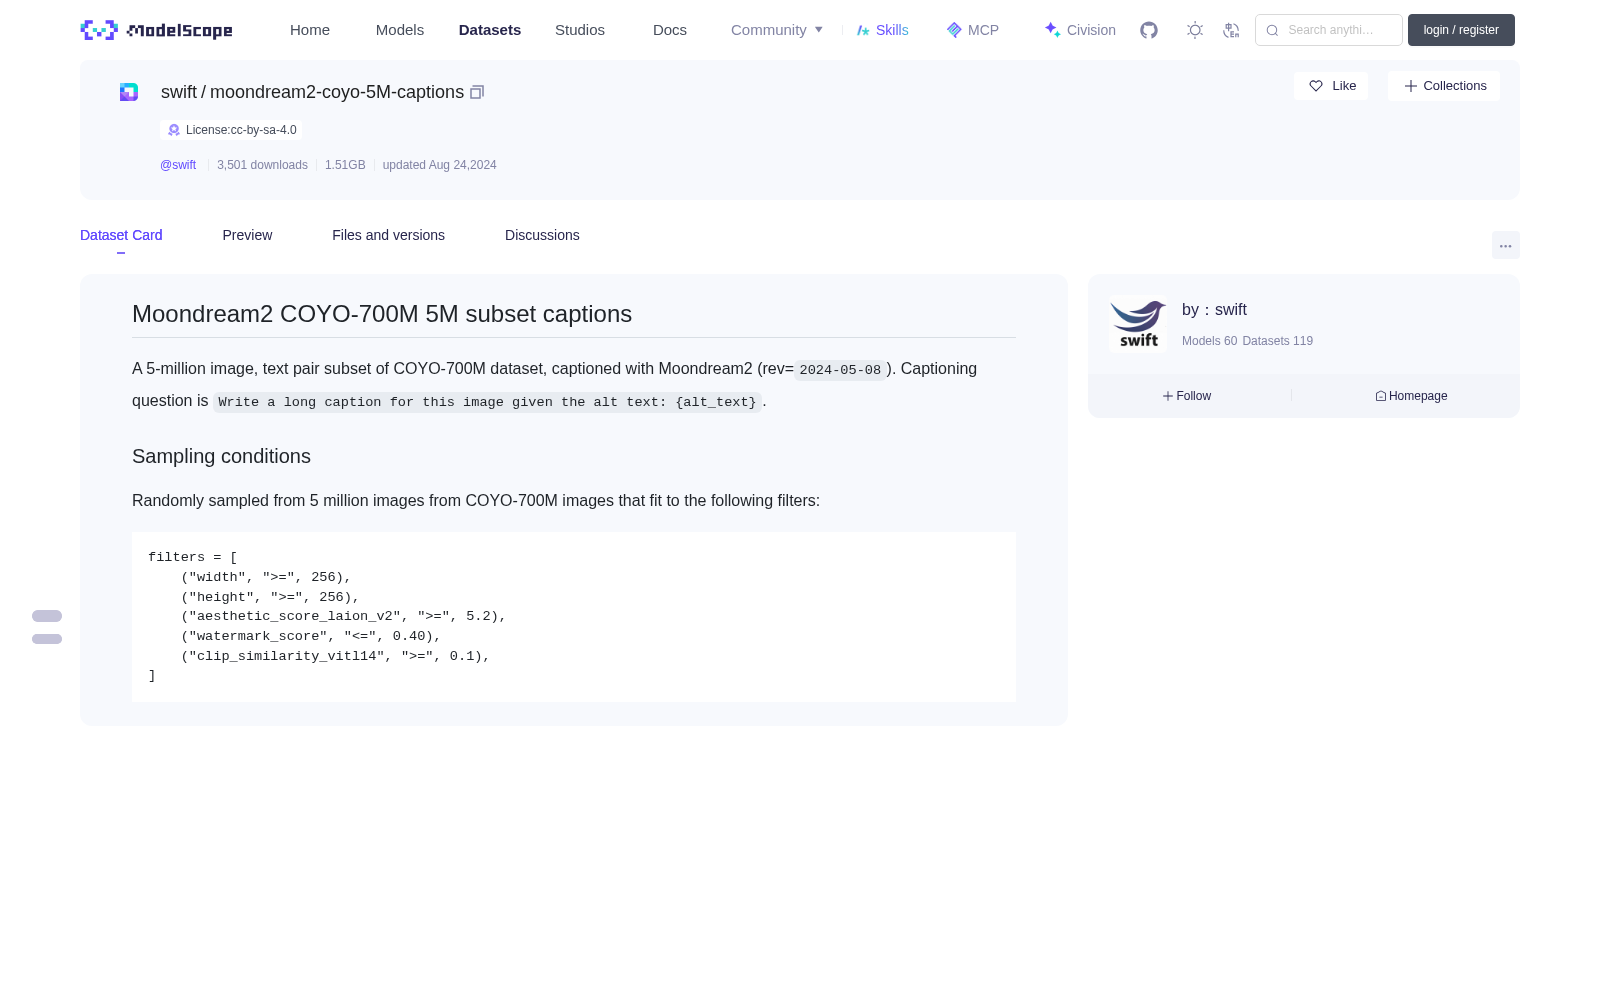Click the lower floating side pill
The image size is (1600, 1000).
click(47, 639)
